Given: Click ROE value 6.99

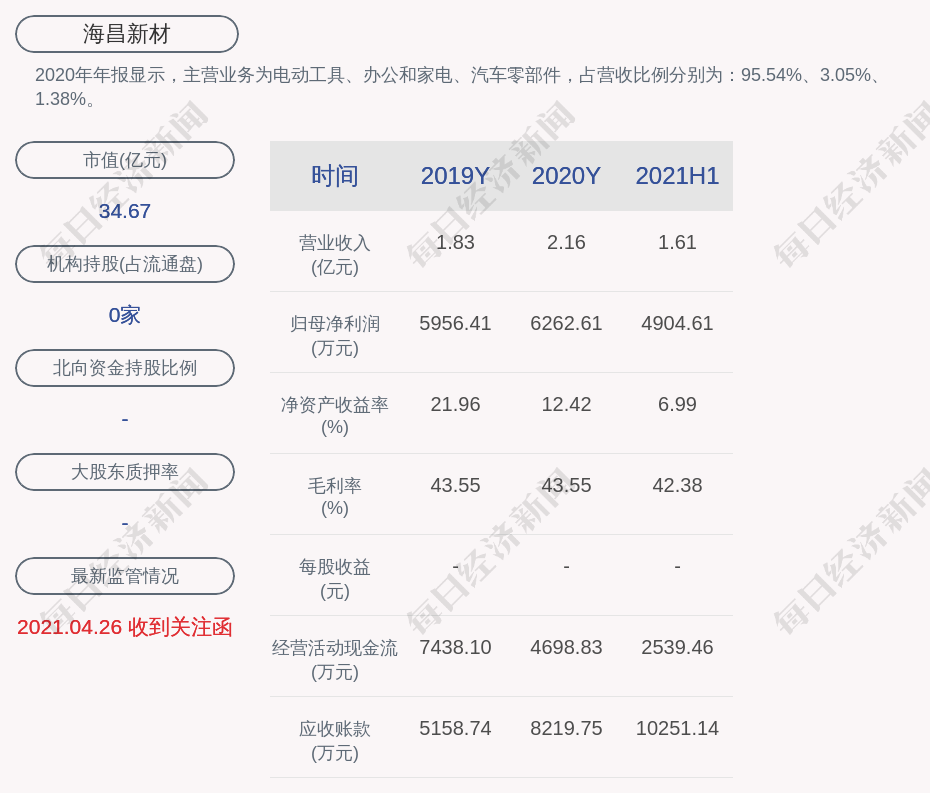Looking at the screenshot, I should click(x=677, y=405).
